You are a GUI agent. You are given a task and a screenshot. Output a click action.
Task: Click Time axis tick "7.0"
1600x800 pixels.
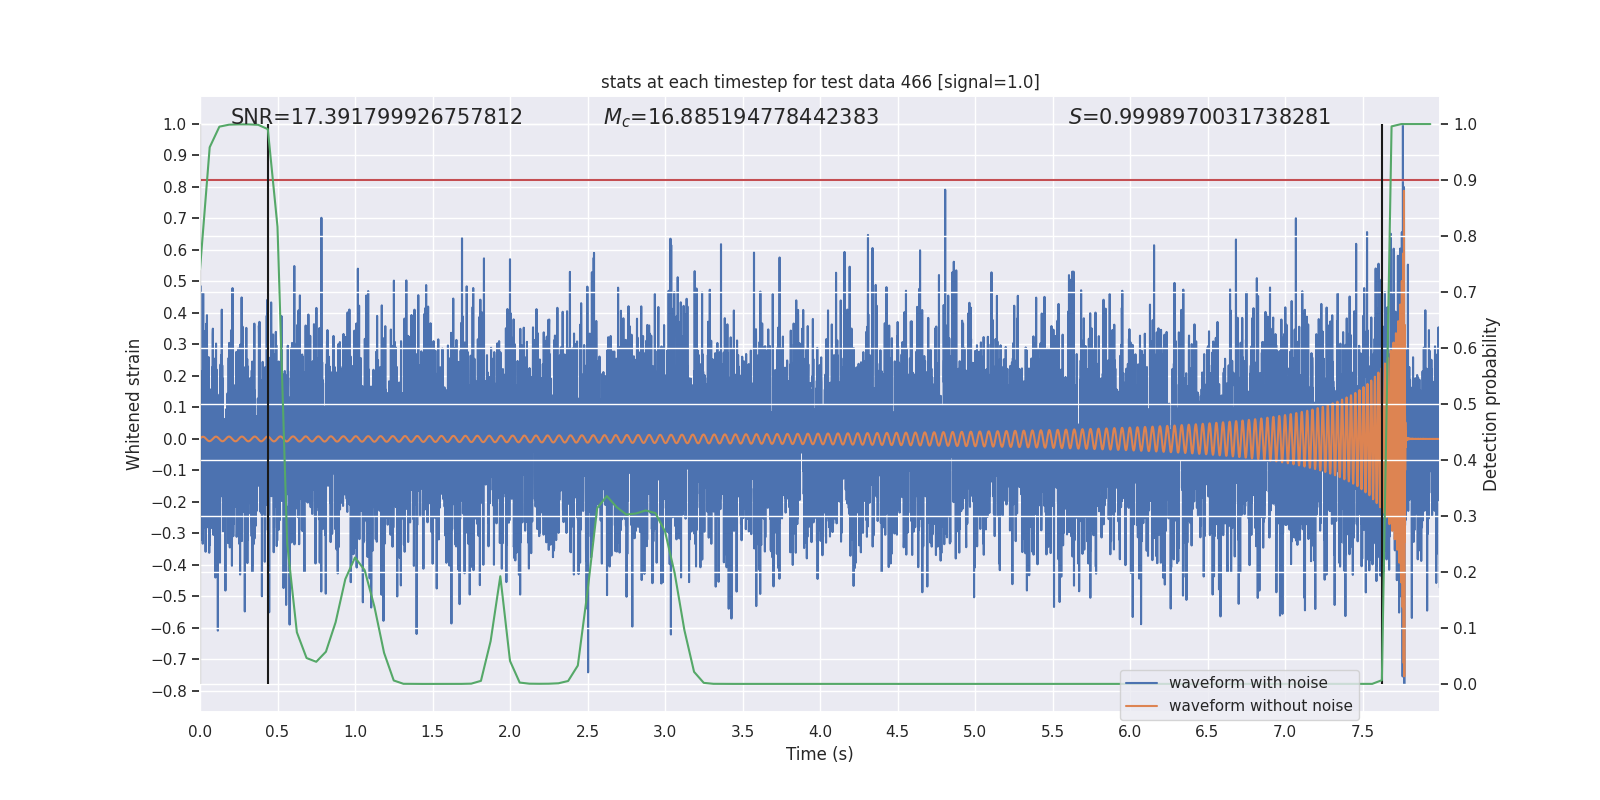coord(1285,732)
